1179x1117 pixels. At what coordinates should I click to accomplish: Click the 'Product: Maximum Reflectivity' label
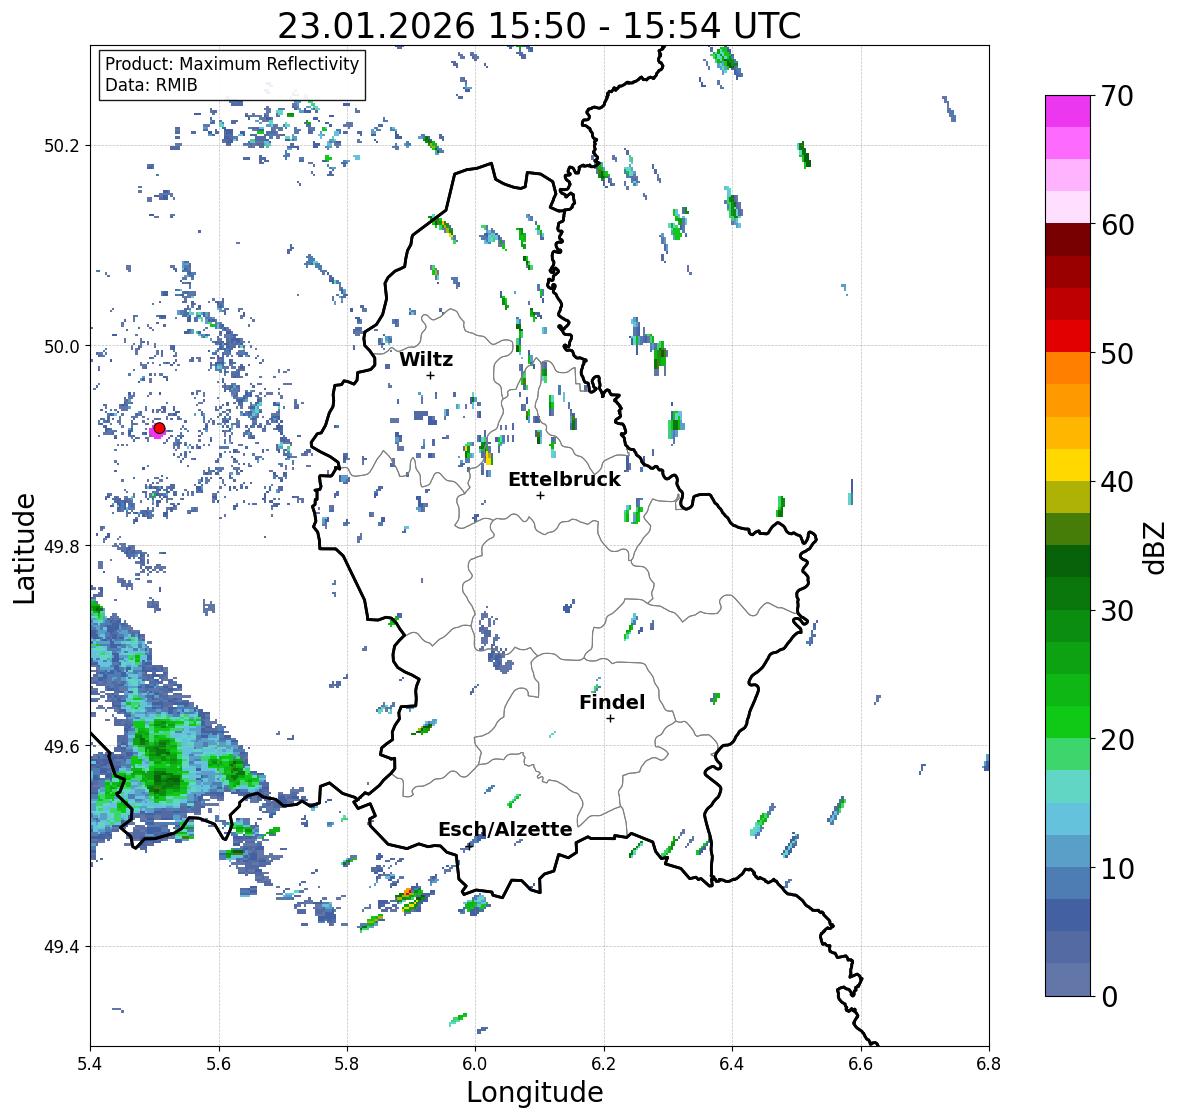point(232,64)
